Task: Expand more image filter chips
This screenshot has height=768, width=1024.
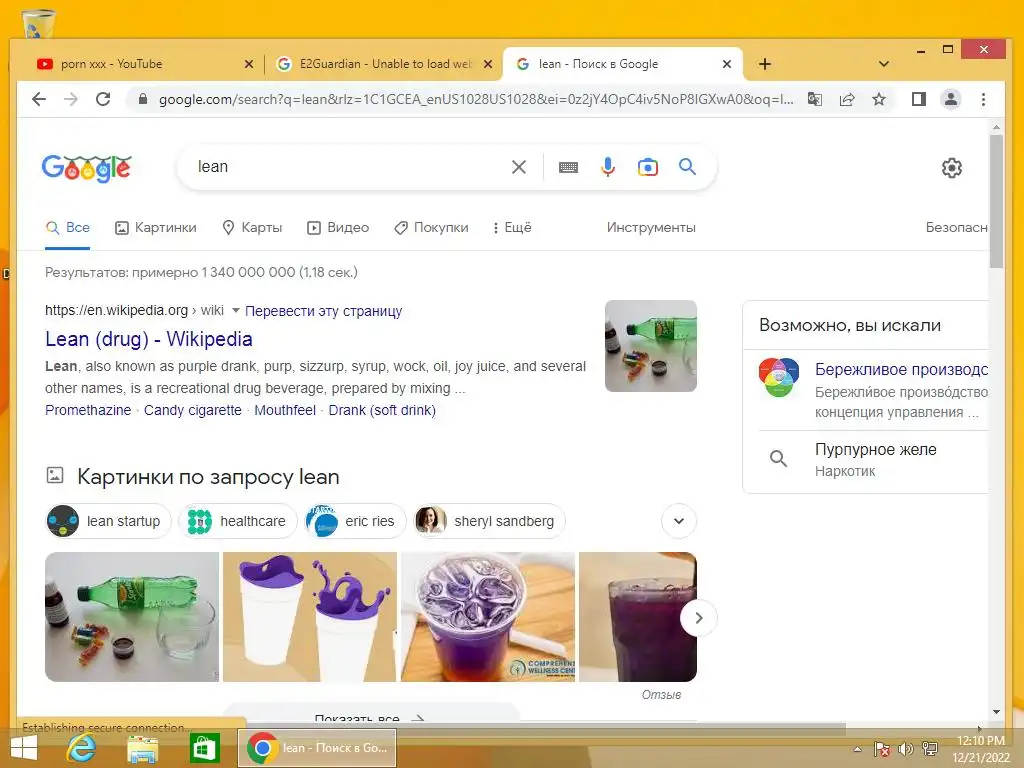Action: (x=679, y=521)
